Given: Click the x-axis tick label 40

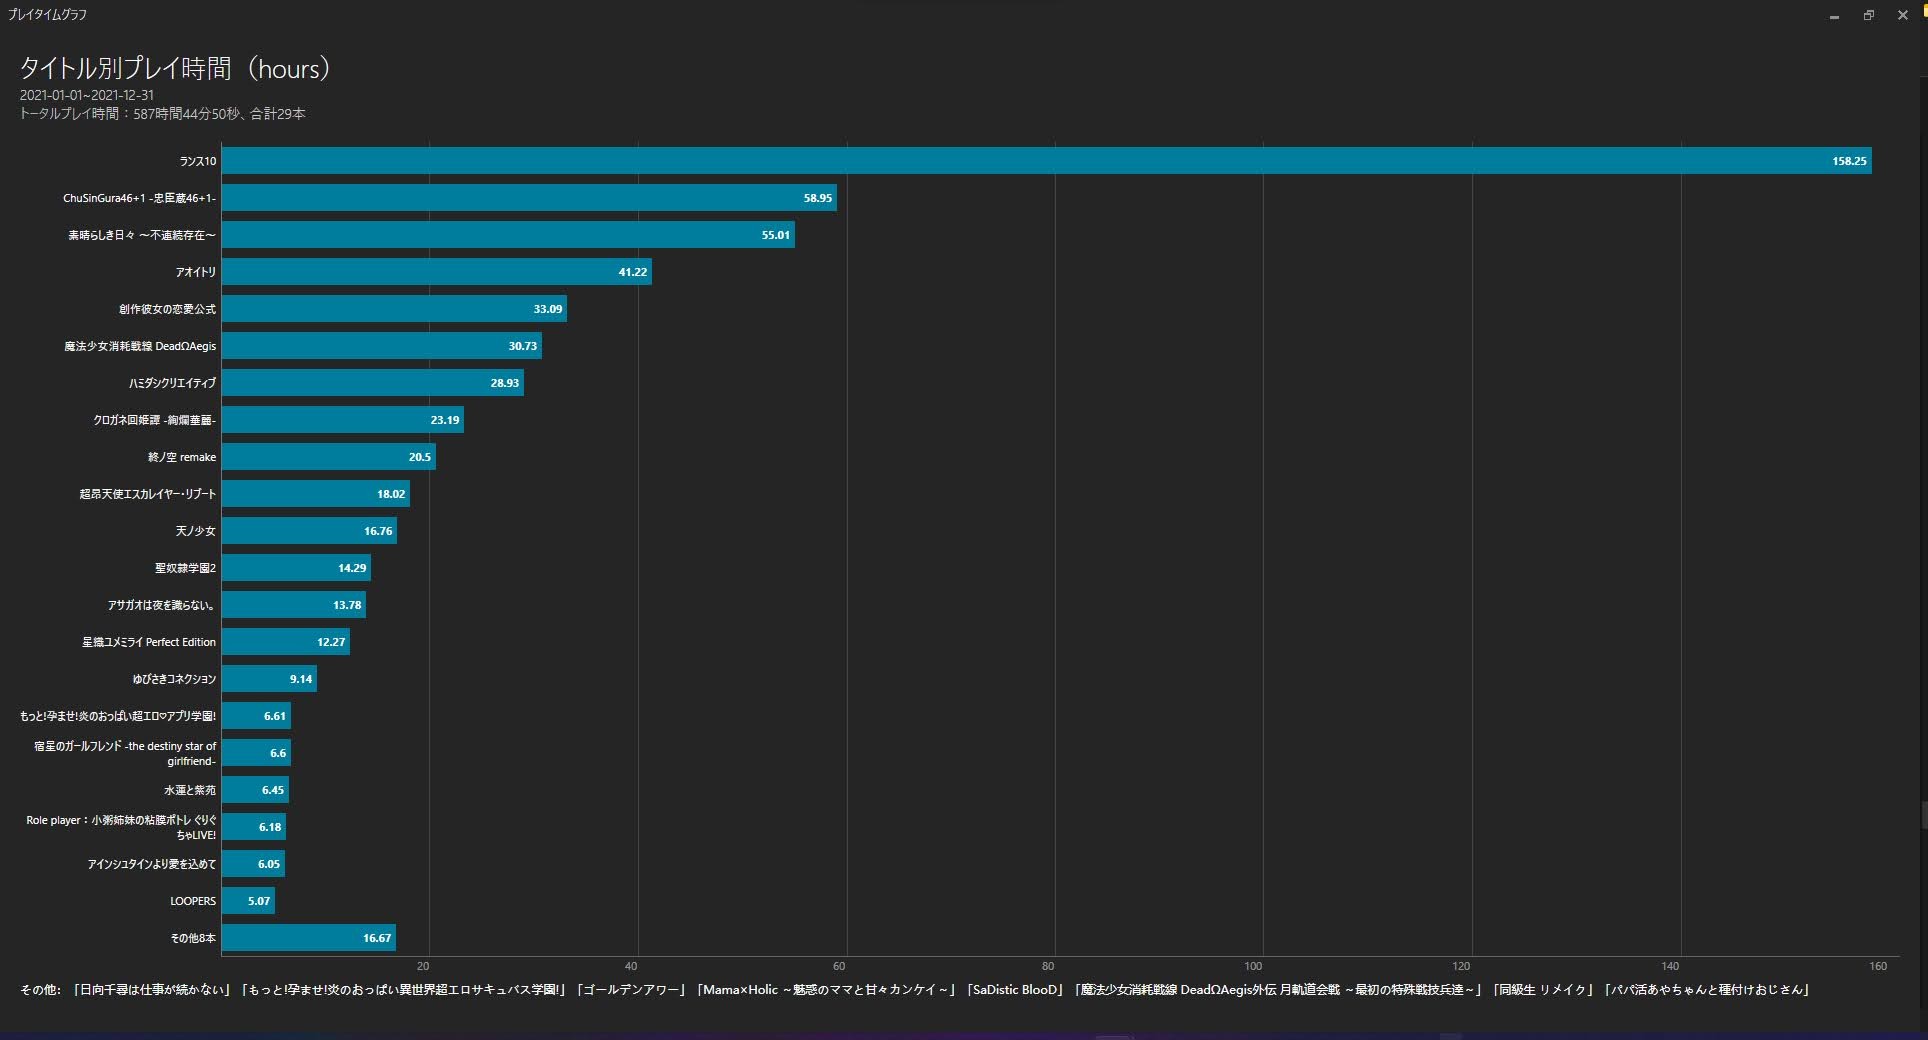Looking at the screenshot, I should point(631,966).
